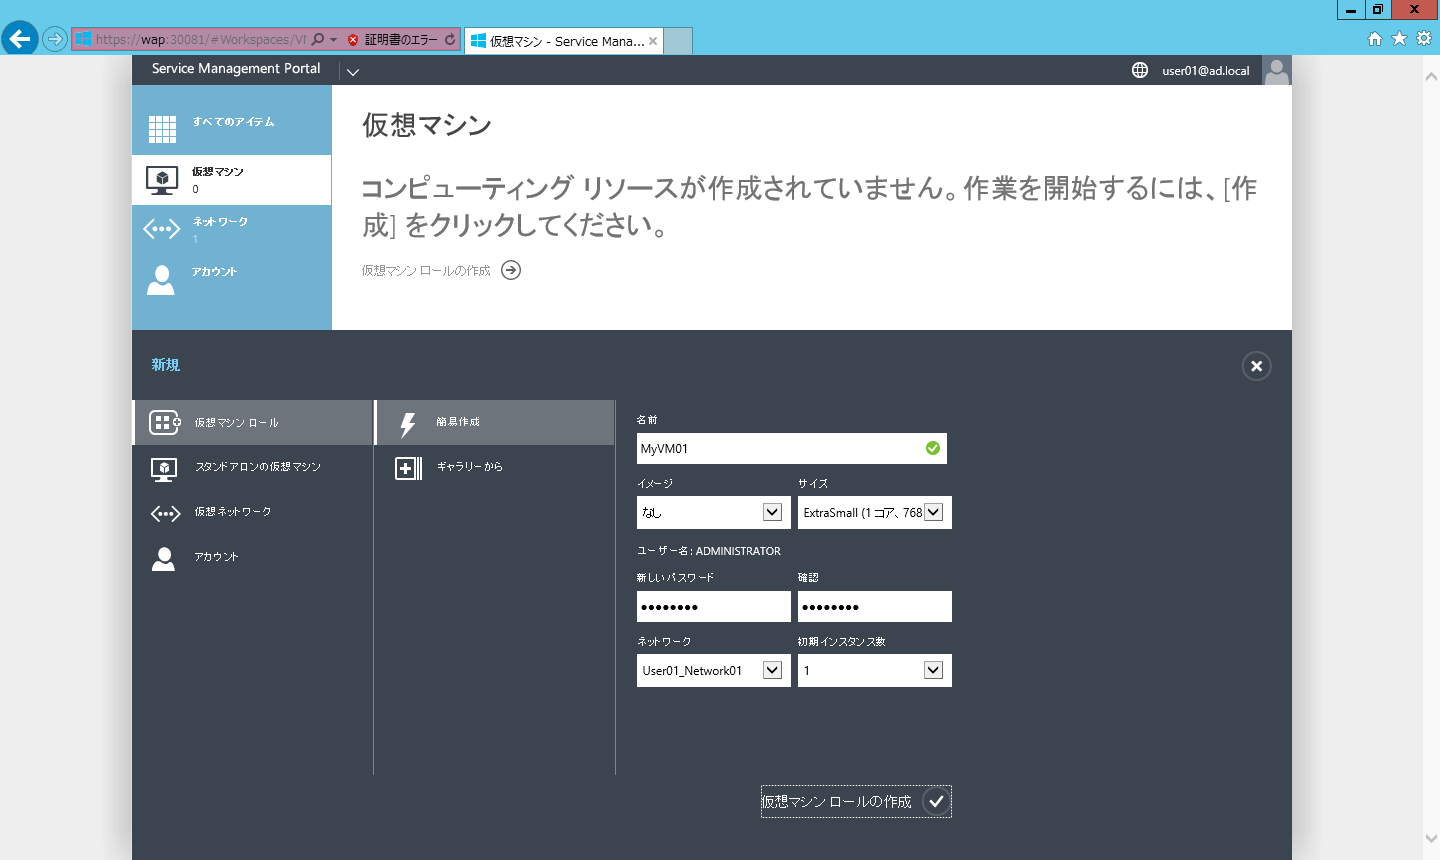Open the address bar dropdown arrow
Screen dimensions: 1440x860
pyautogui.click(x=333, y=40)
